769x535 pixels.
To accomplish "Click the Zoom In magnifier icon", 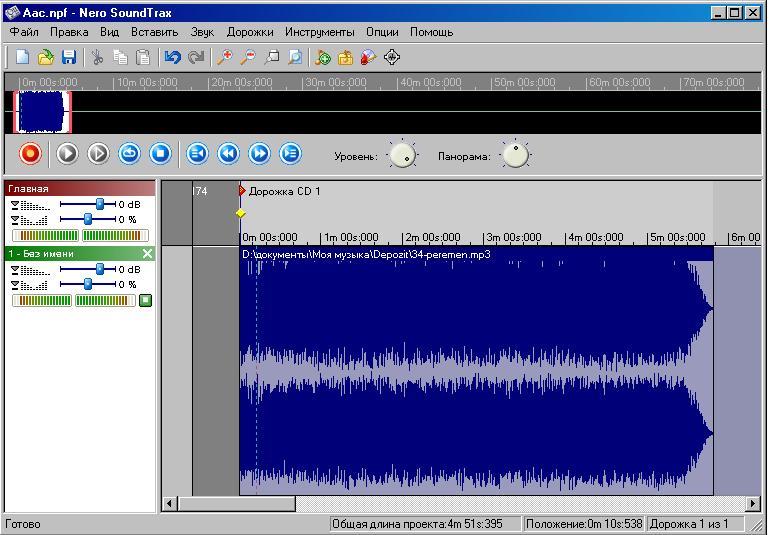I will click(224, 58).
